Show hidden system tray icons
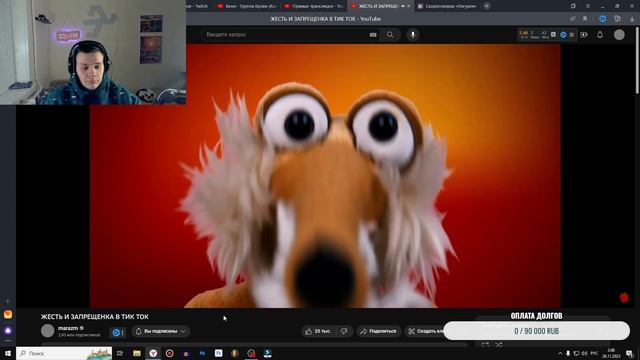Image resolution: width=640 pixels, height=360 pixels. 560,353
